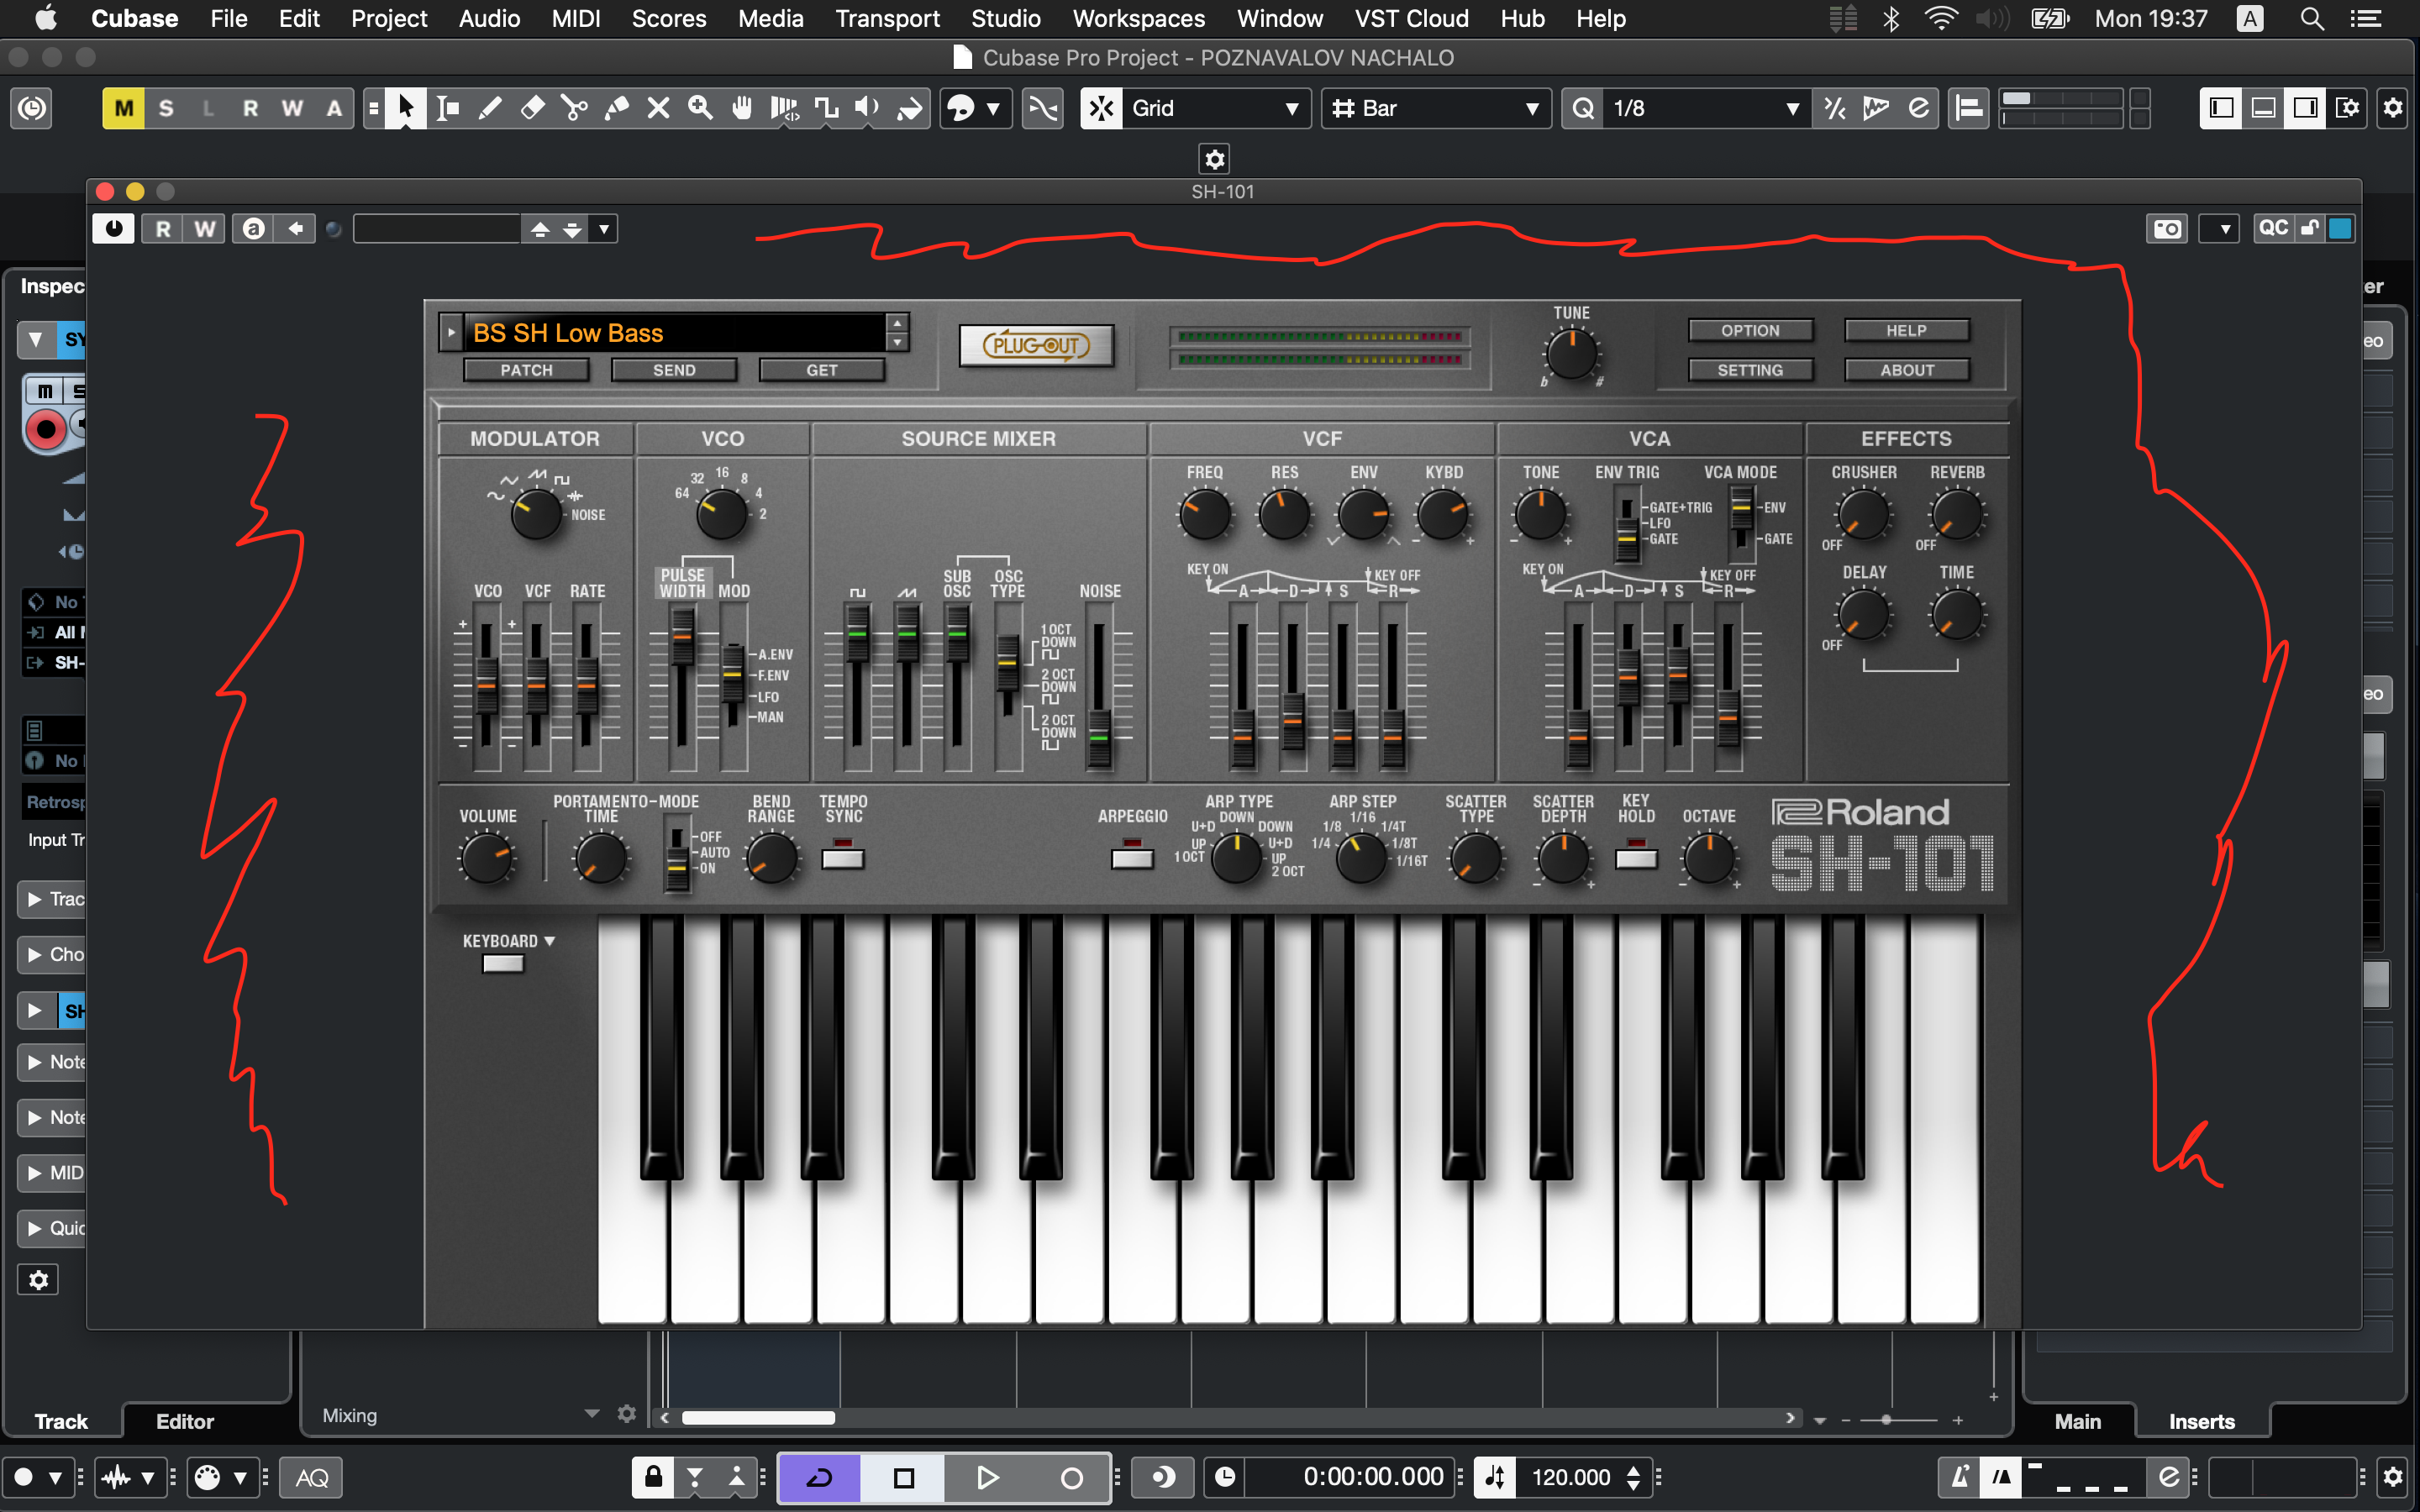Select the Glue tool
This screenshot has height=1512, width=2420.
pyautogui.click(x=616, y=108)
